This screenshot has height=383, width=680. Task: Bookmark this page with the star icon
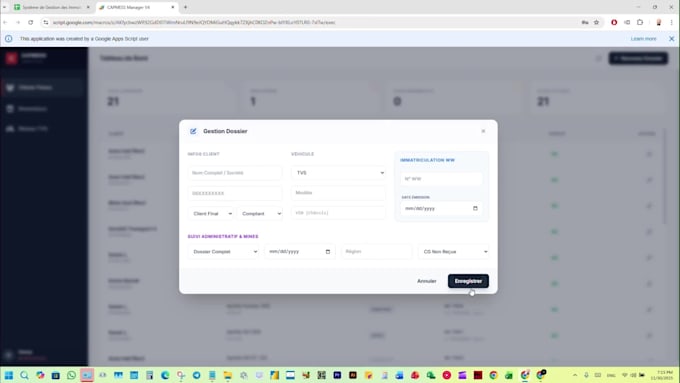(596, 22)
